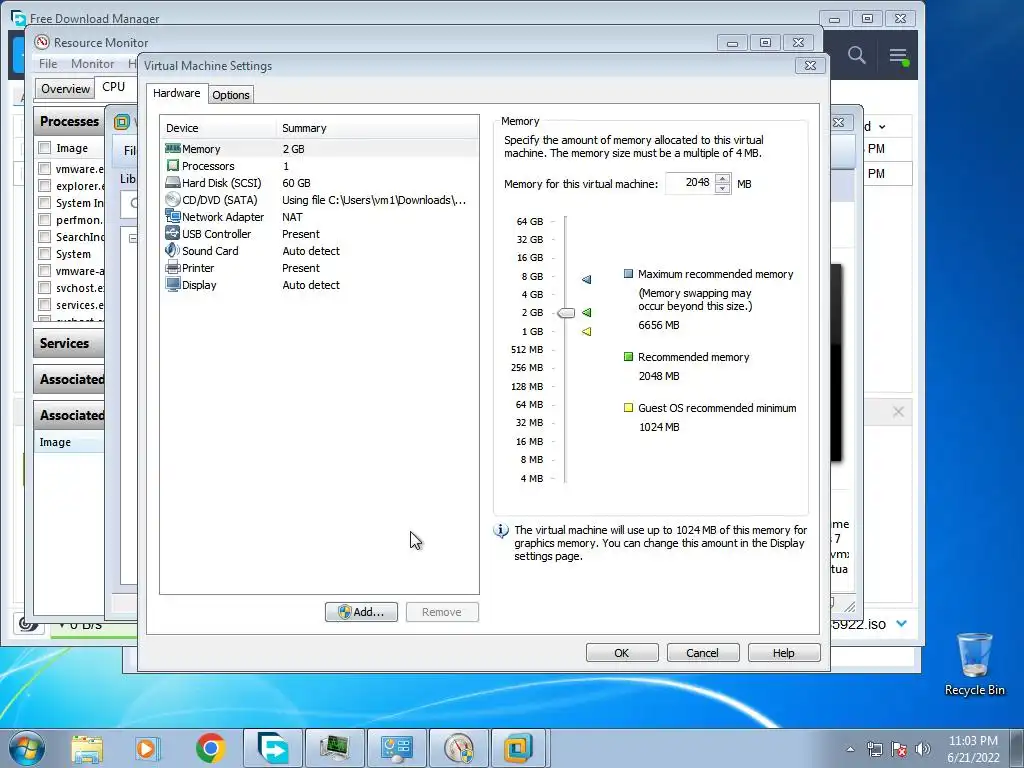
Task: Check the svchost.exe process checkbox
Action: [44, 287]
